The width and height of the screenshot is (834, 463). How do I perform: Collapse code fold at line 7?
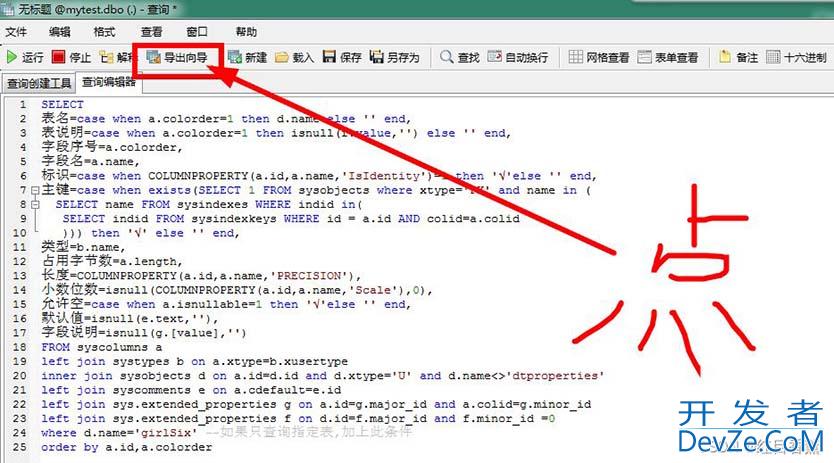35,190
